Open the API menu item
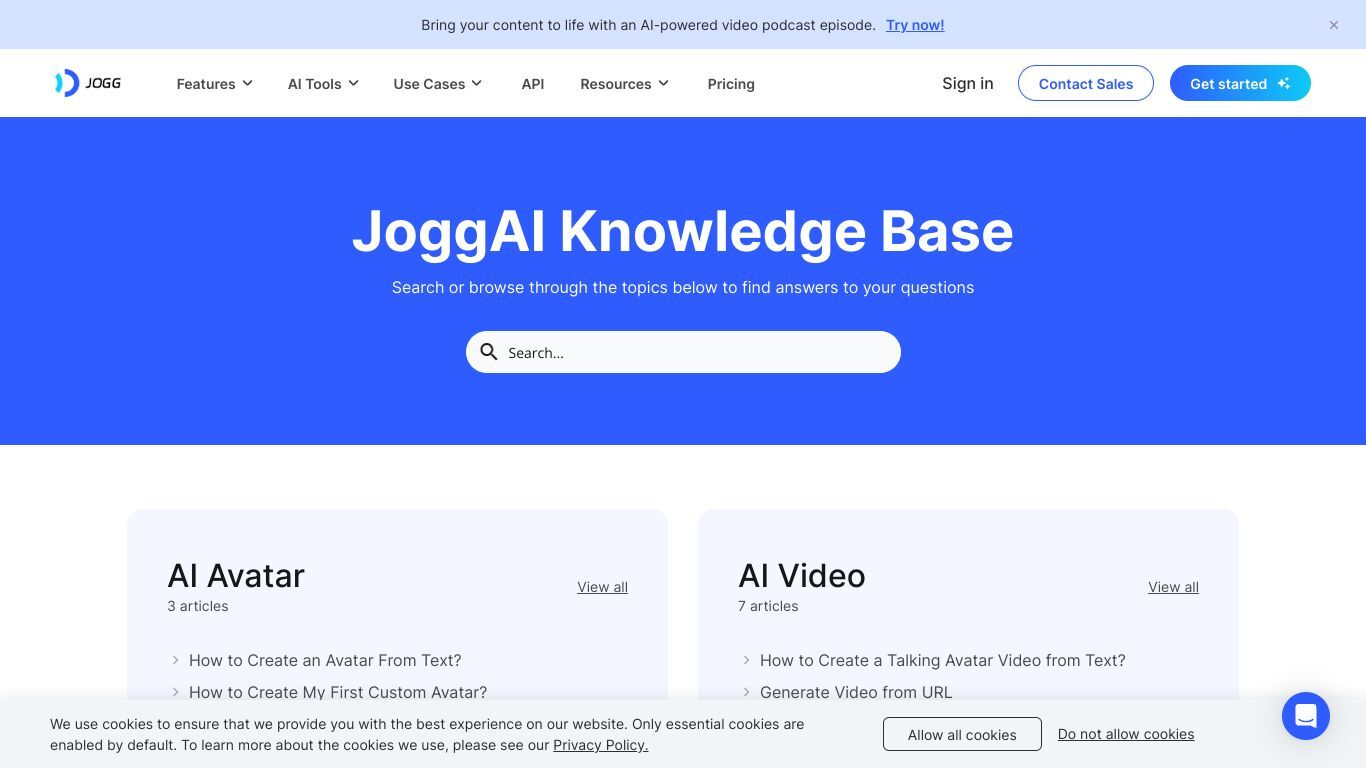This screenshot has width=1366, height=768. click(x=533, y=84)
